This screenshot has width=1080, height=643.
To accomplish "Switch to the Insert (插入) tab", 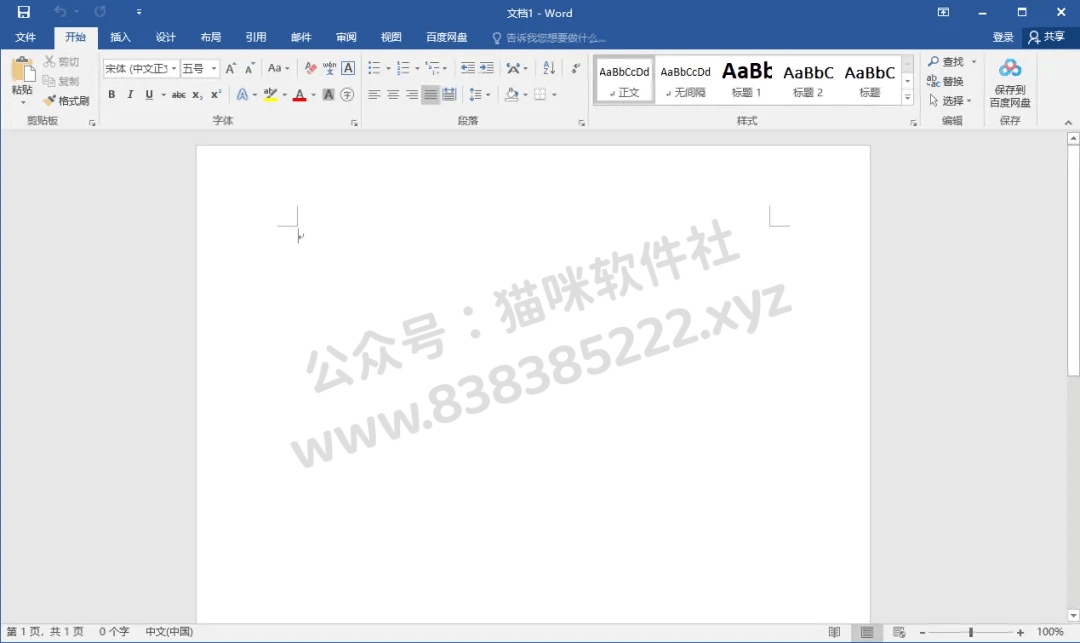I will click(121, 37).
